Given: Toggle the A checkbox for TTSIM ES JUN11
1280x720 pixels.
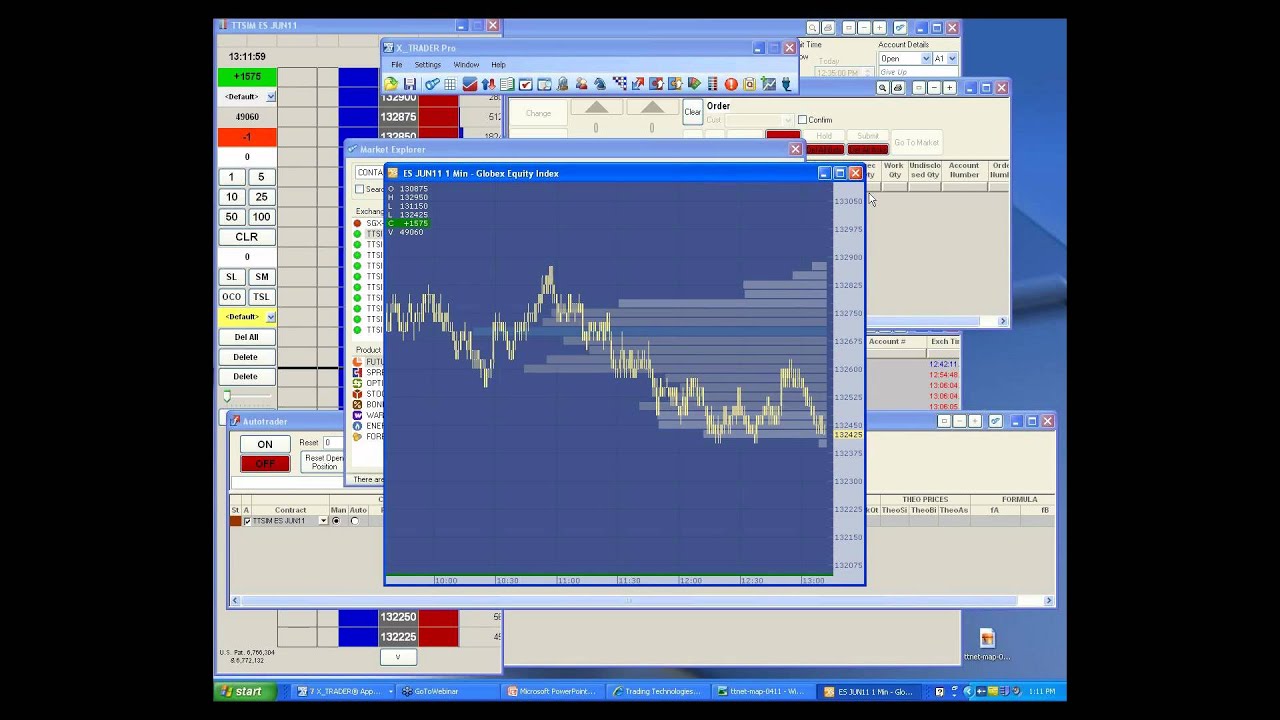Looking at the screenshot, I should [247, 521].
